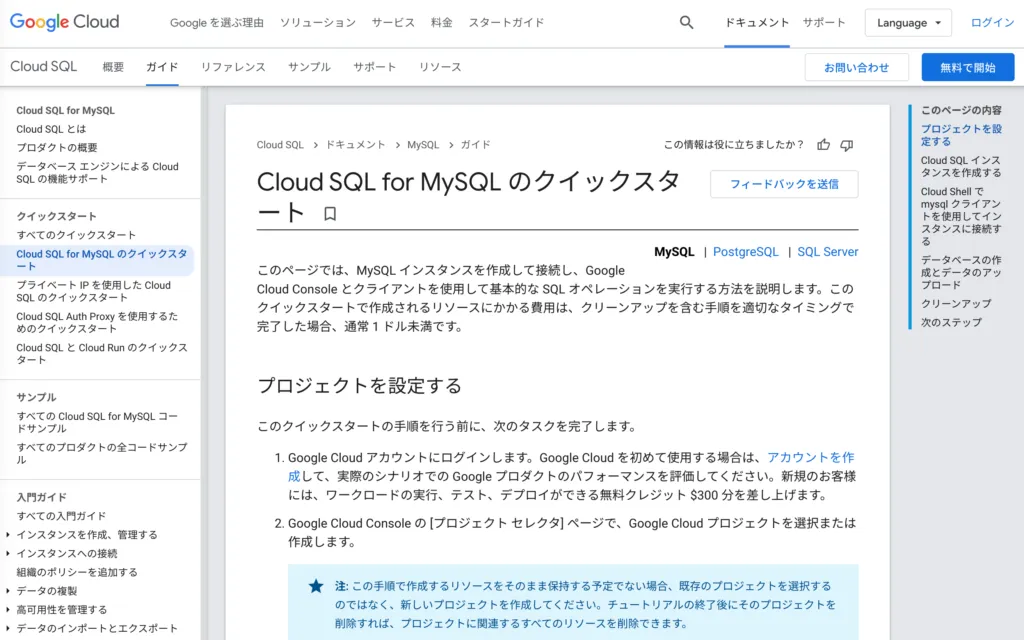Open スタートガイド menu item
Image resolution: width=1024 pixels, height=640 pixels.
(506, 22)
